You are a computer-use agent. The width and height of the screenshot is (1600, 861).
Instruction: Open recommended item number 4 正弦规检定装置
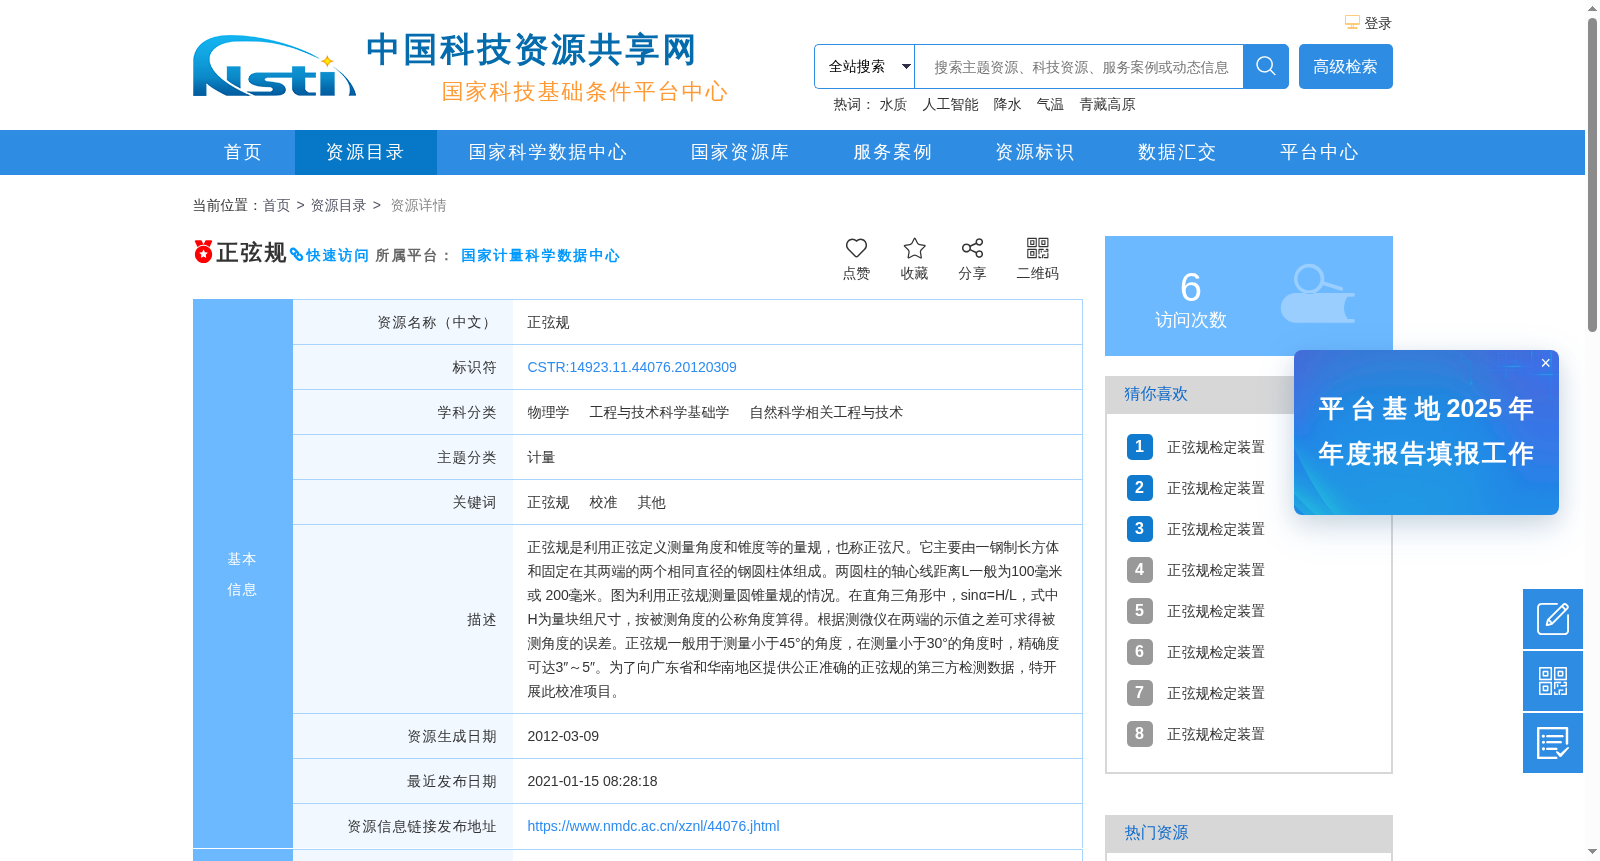1216,570
